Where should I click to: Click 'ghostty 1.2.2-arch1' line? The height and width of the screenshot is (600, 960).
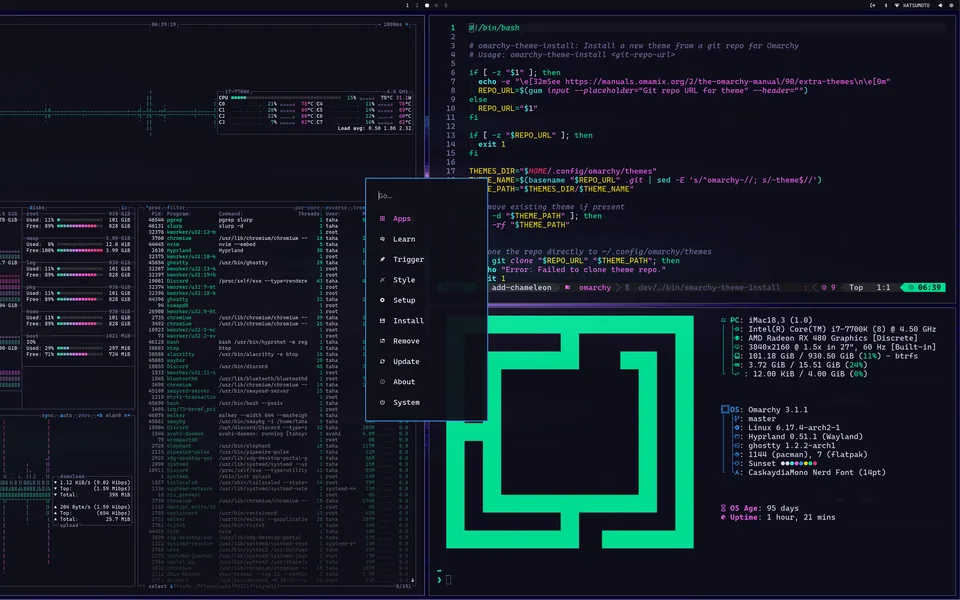[791, 446]
